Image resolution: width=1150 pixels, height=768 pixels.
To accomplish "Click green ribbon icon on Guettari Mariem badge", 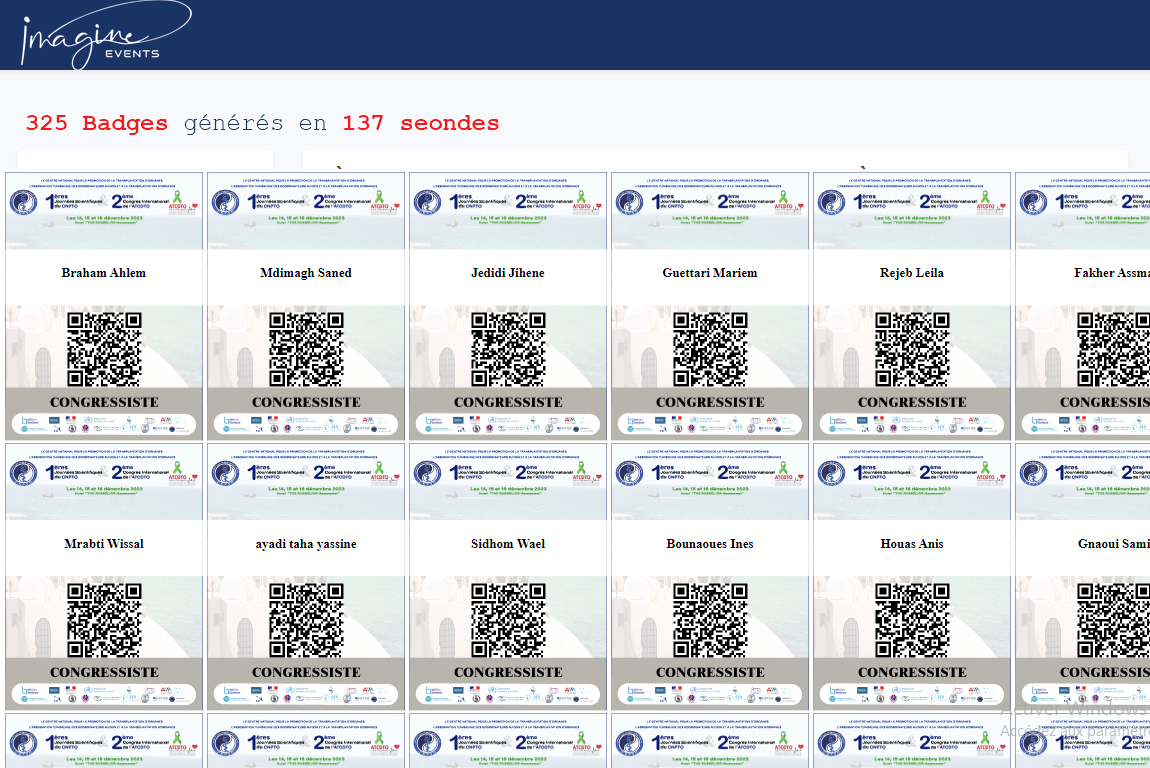I will click(783, 197).
